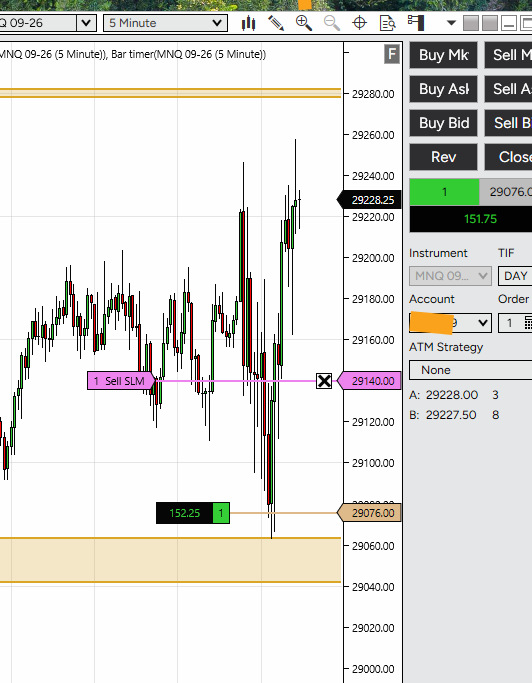The width and height of the screenshot is (532, 683).
Task: Toggle the chart trader panel icon
Action: (x=416, y=23)
